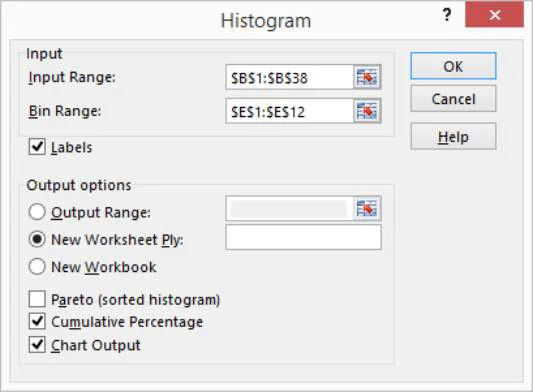This screenshot has width=533, height=392.
Task: Click the Cancel button
Action: [453, 99]
